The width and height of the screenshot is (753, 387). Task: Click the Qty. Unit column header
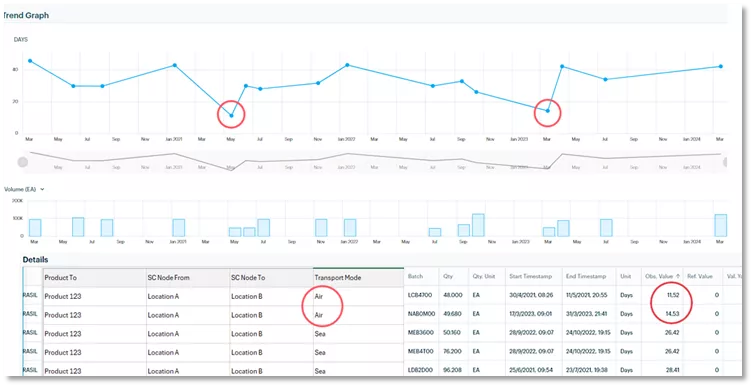tap(486, 277)
